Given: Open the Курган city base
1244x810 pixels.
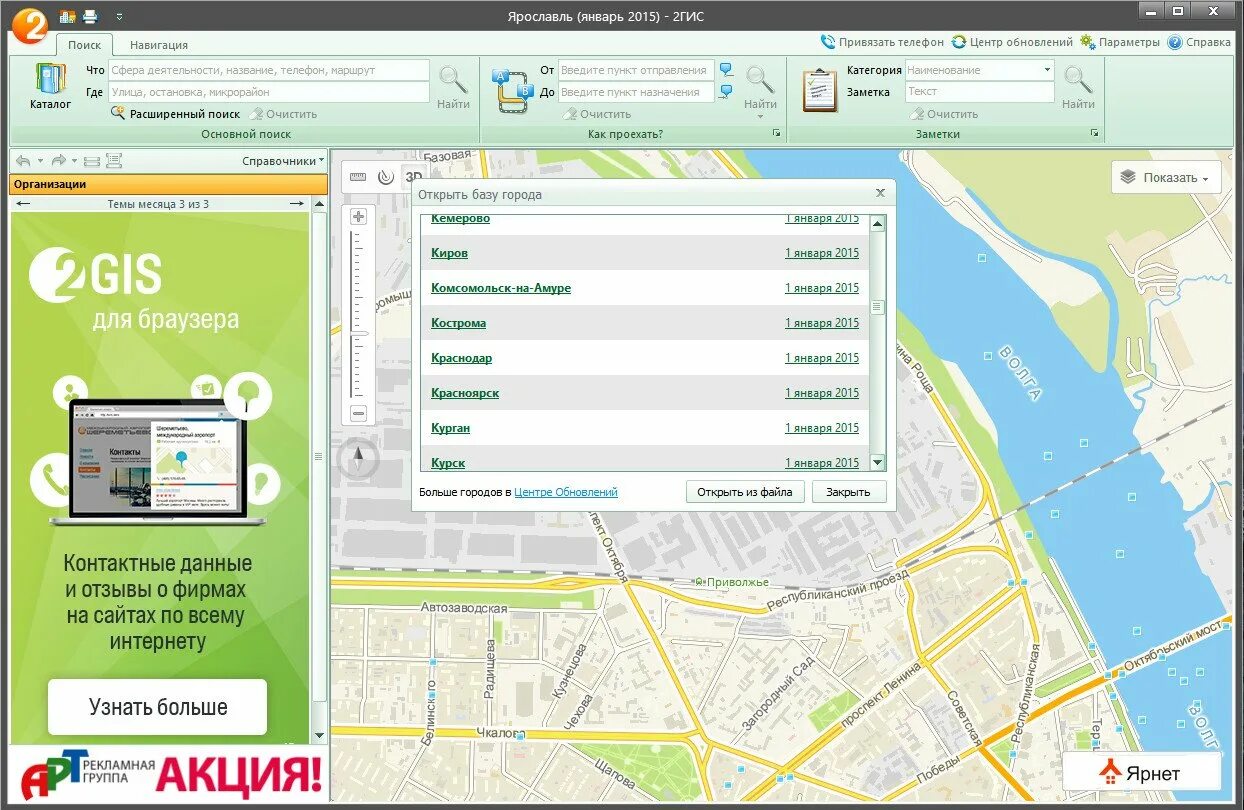Looking at the screenshot, I should 450,428.
